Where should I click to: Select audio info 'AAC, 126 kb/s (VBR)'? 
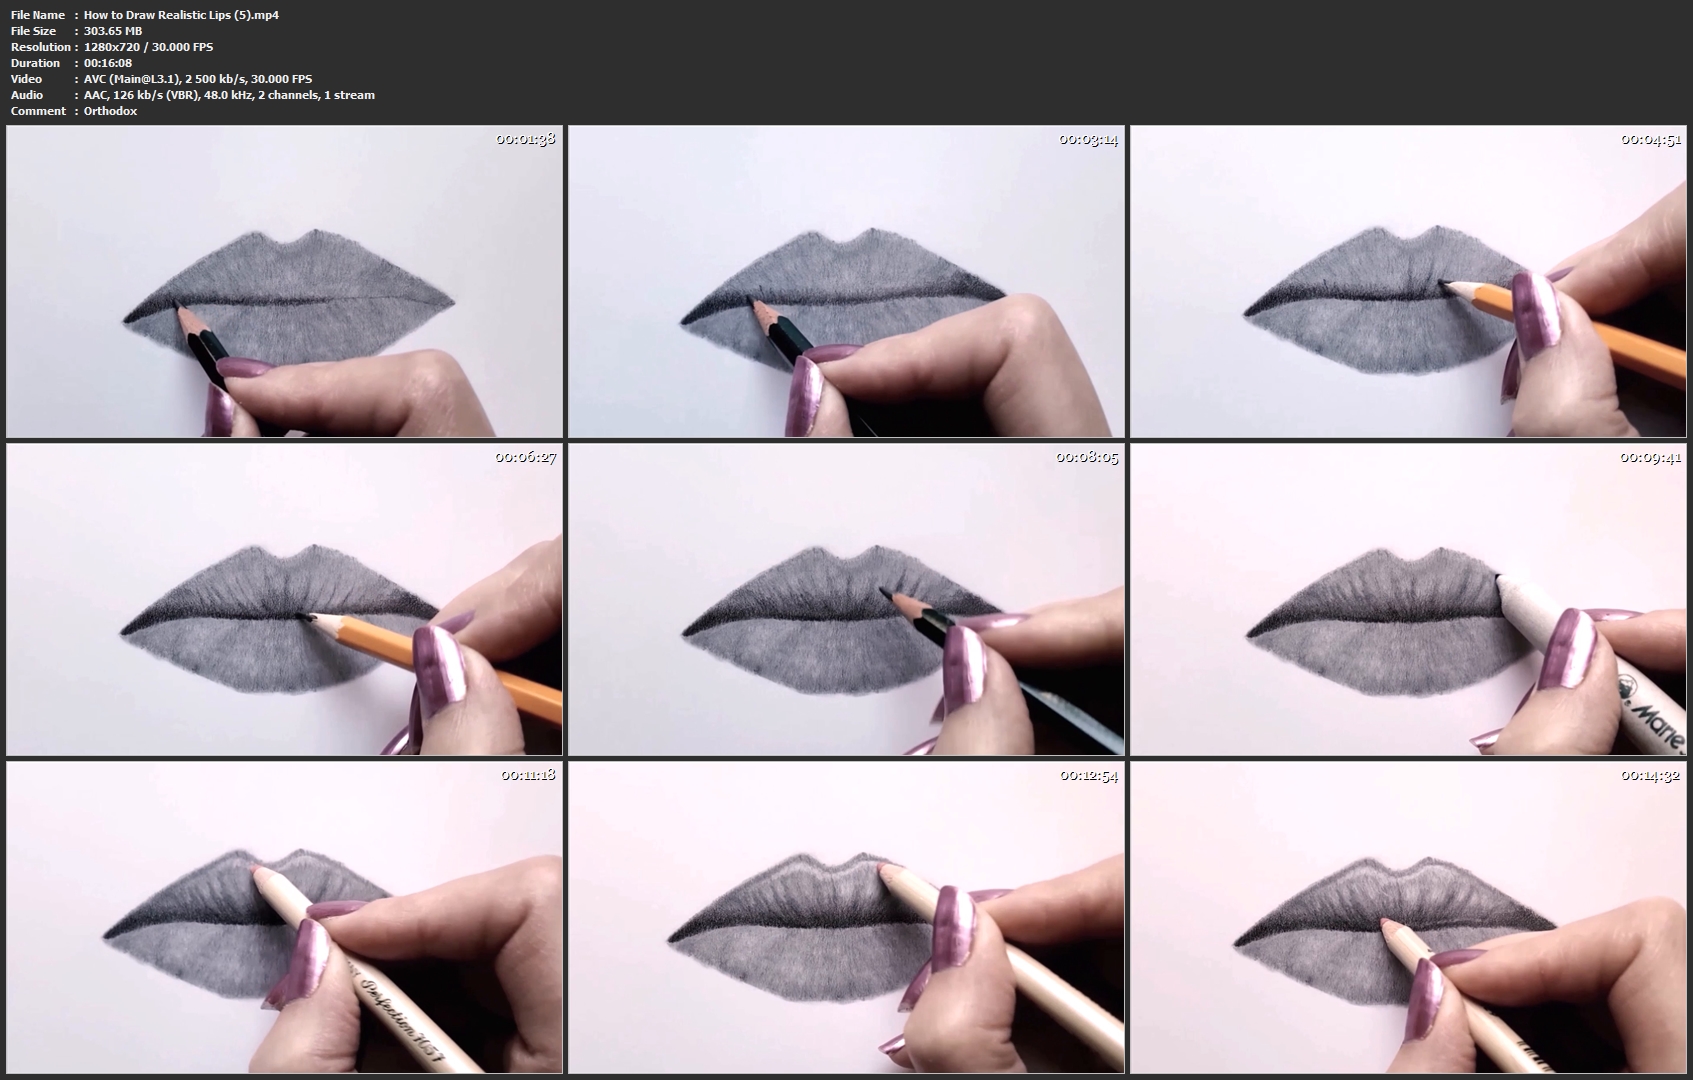click(x=141, y=95)
